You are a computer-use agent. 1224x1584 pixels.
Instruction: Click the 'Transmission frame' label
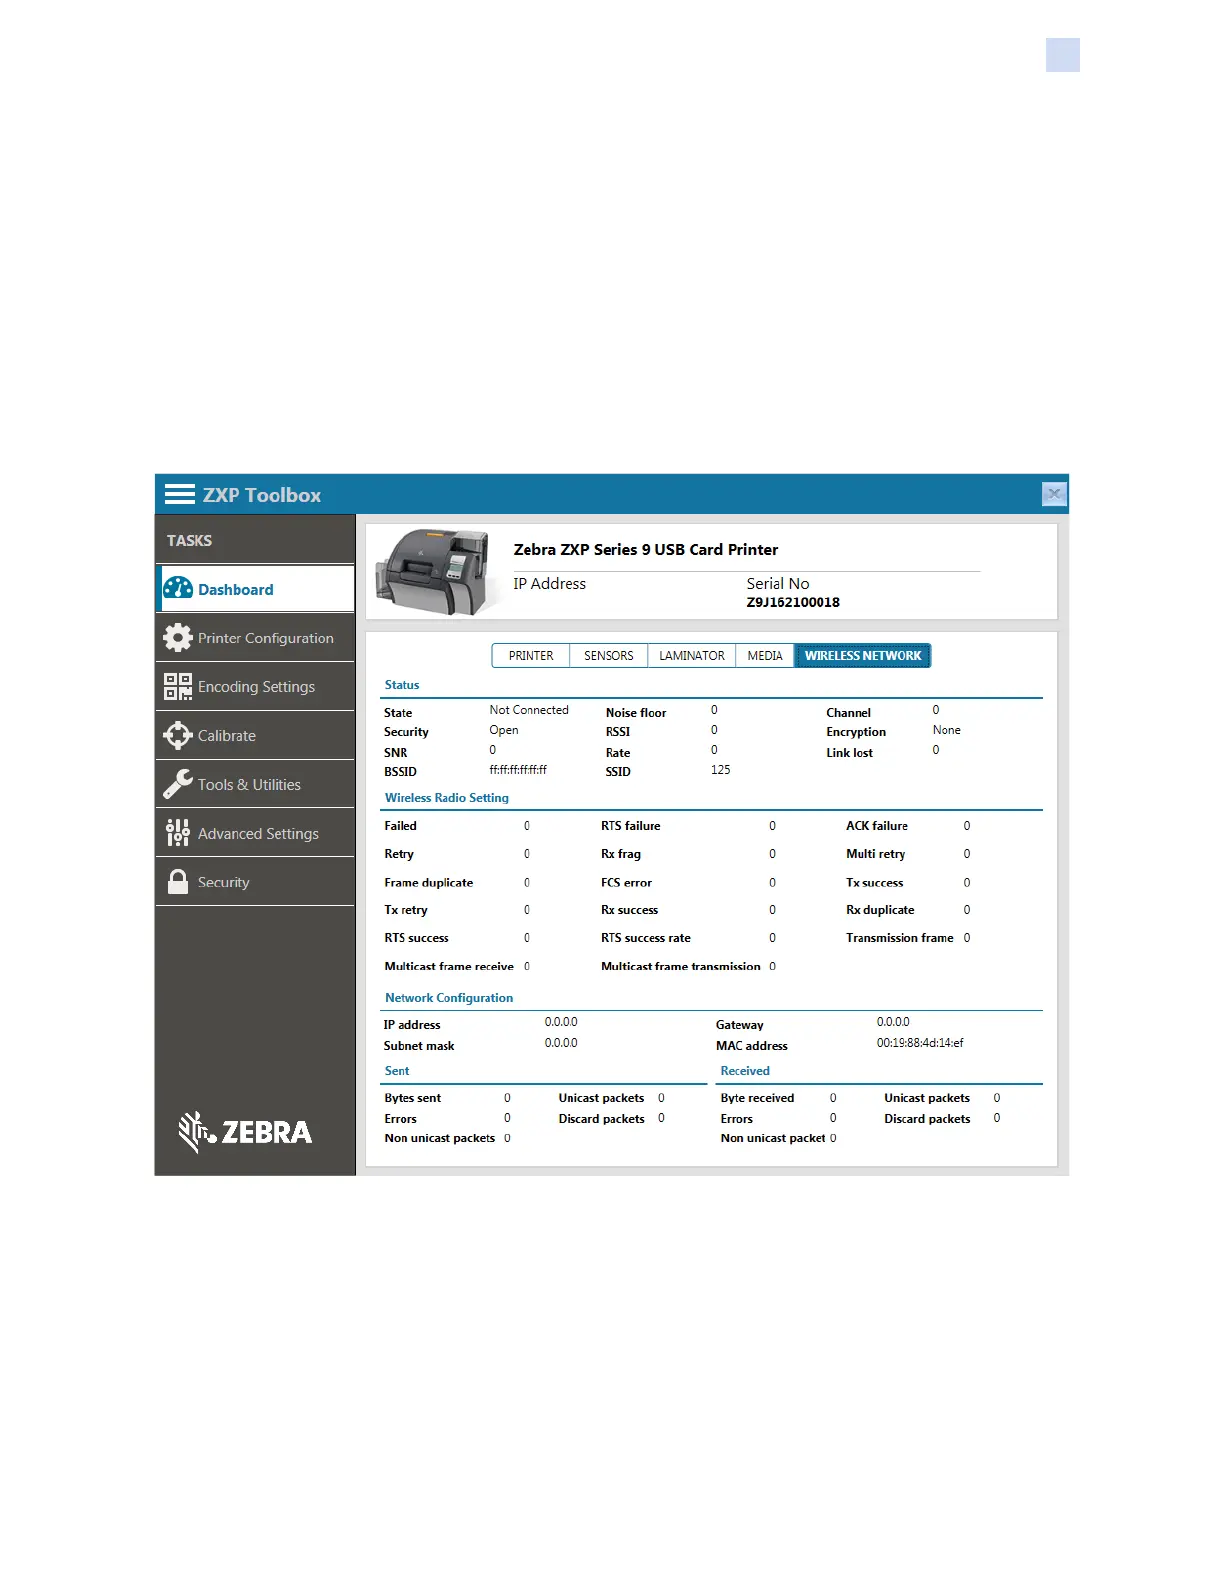click(x=900, y=938)
